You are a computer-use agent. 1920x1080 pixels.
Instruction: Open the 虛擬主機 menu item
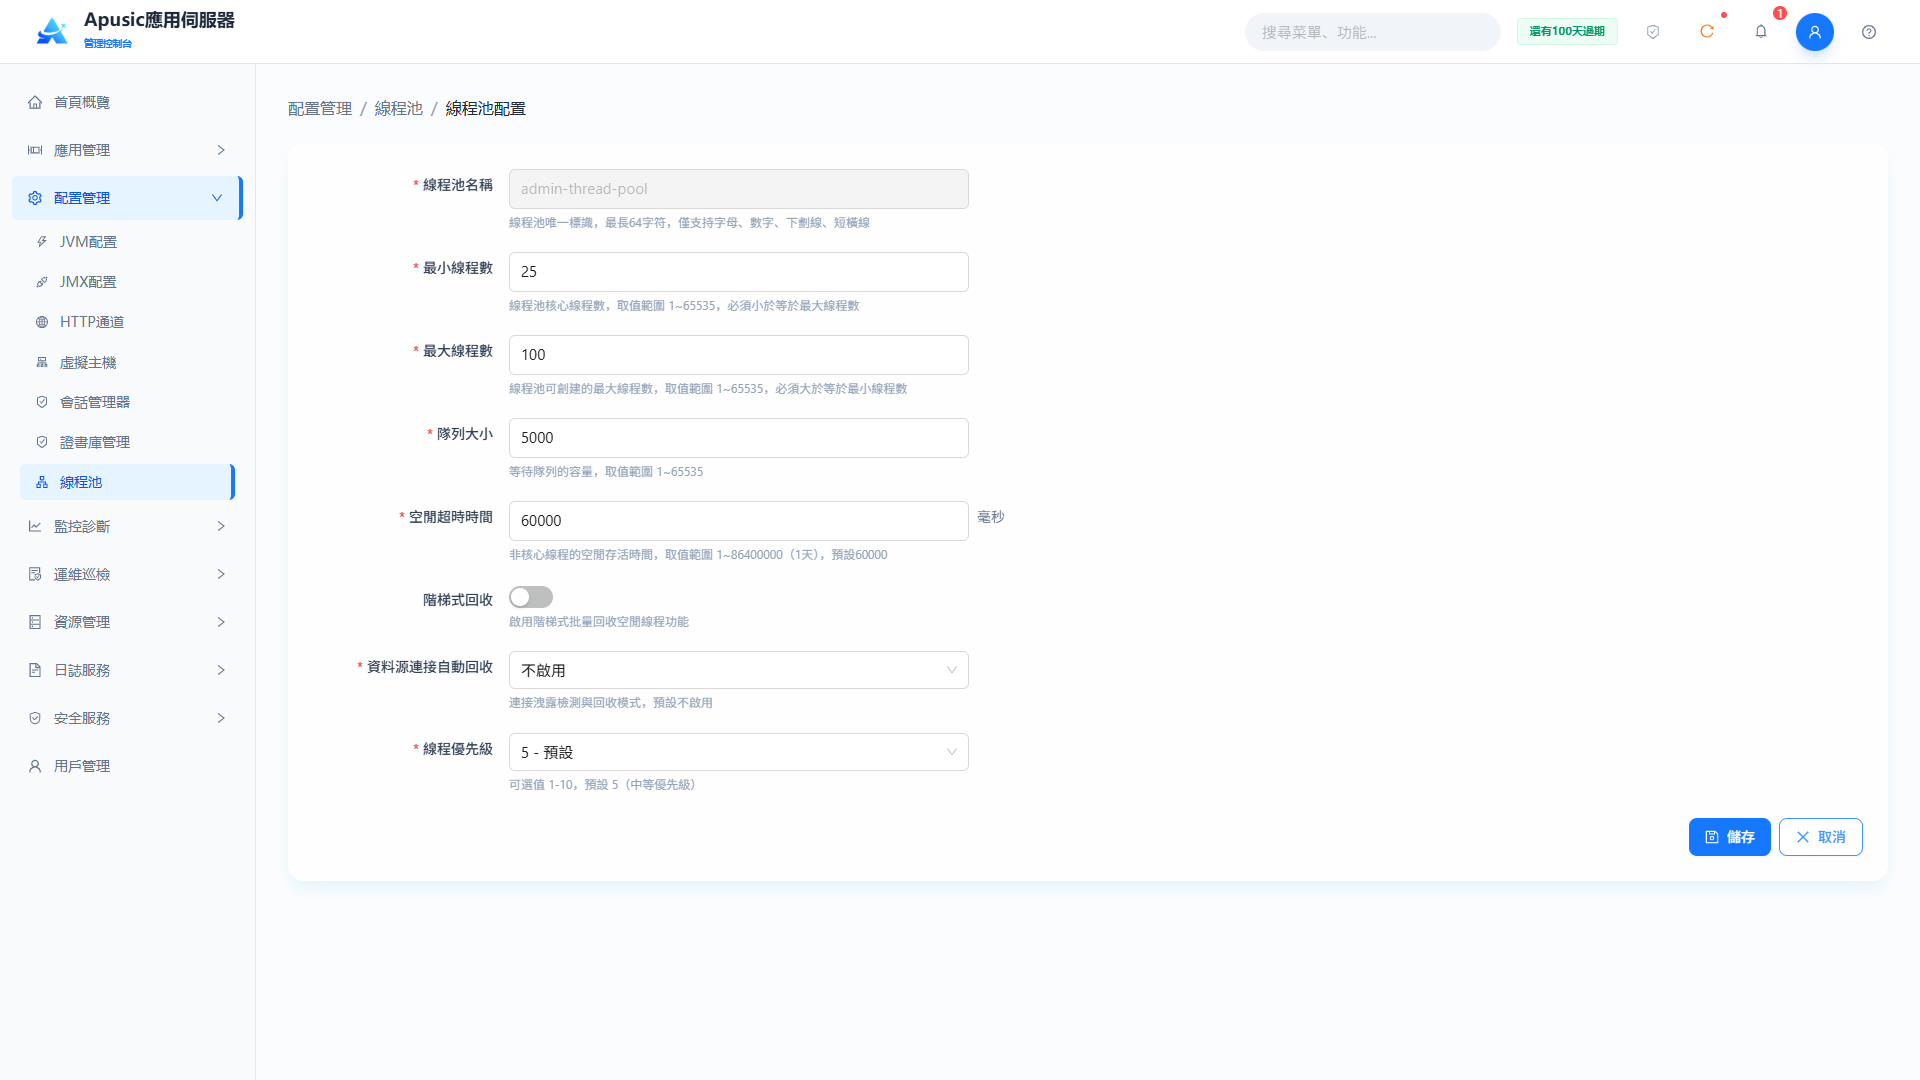point(127,362)
